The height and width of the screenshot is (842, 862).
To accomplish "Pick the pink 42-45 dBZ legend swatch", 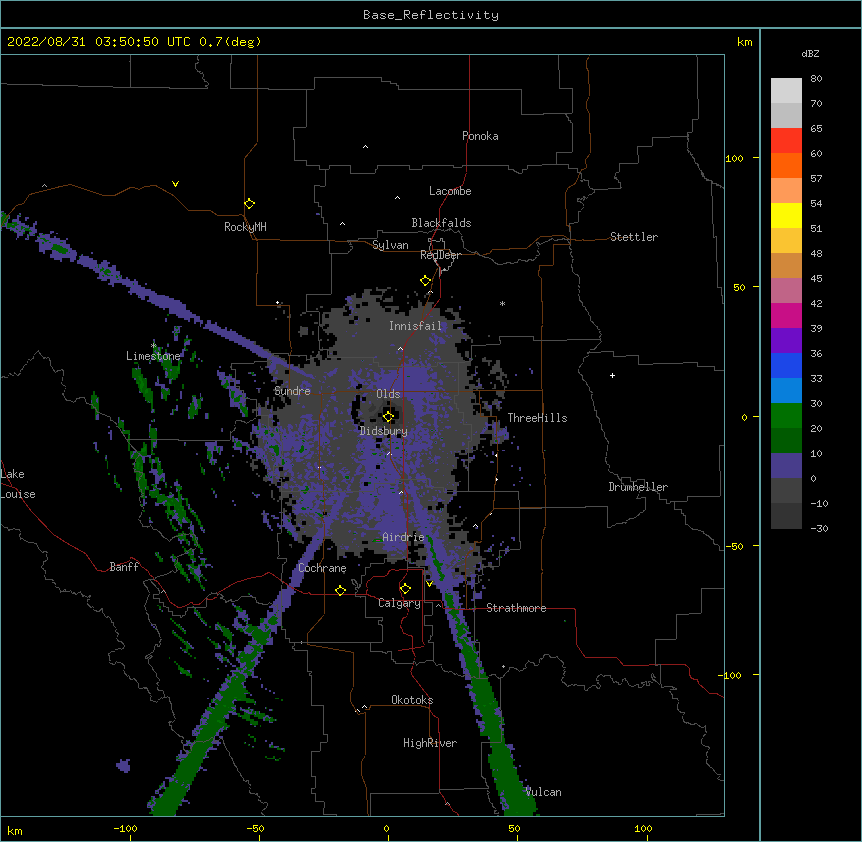I will [786, 291].
